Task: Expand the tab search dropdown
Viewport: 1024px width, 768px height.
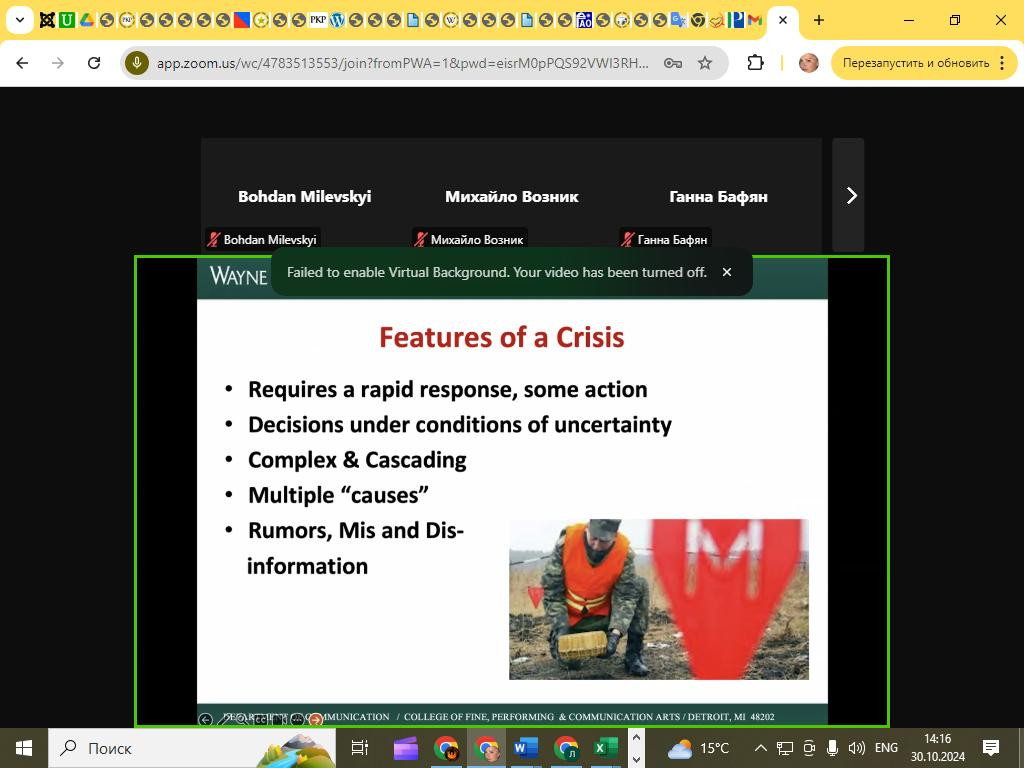Action: (x=20, y=20)
